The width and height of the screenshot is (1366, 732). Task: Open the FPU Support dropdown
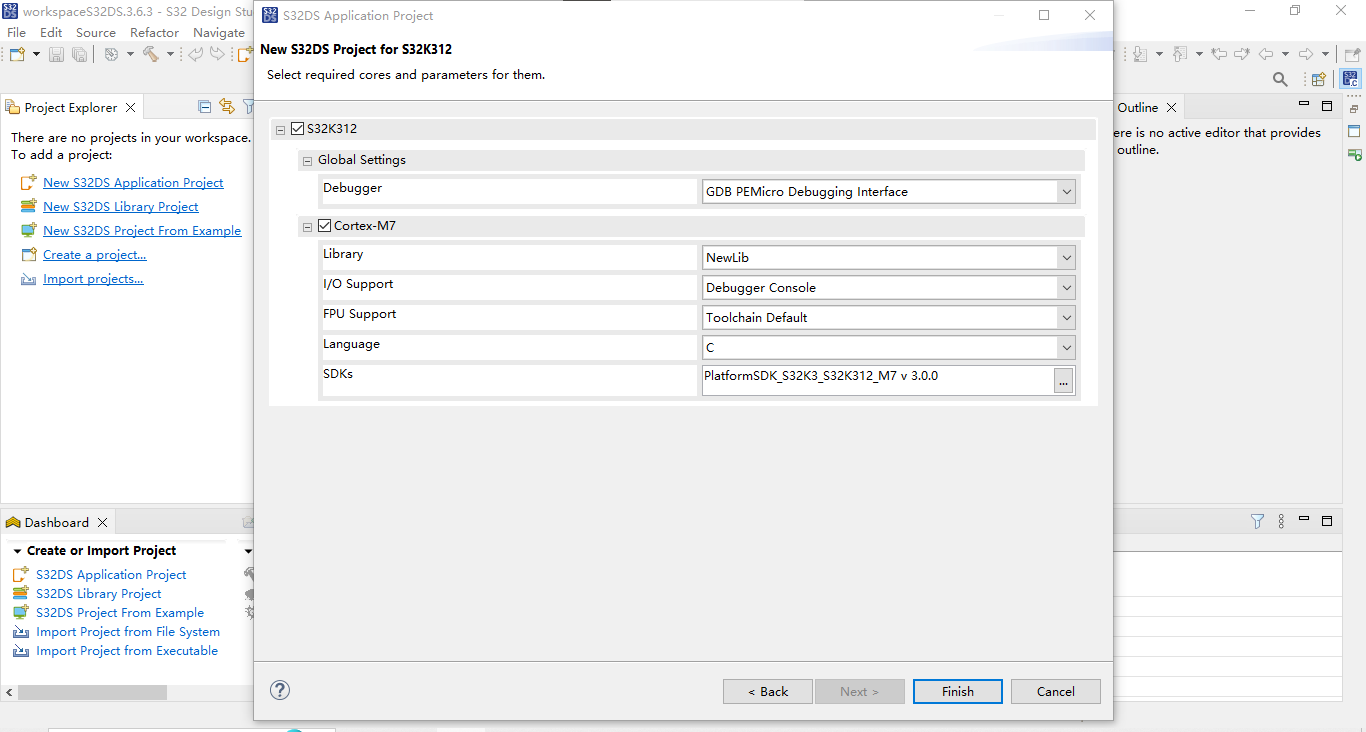click(1067, 318)
